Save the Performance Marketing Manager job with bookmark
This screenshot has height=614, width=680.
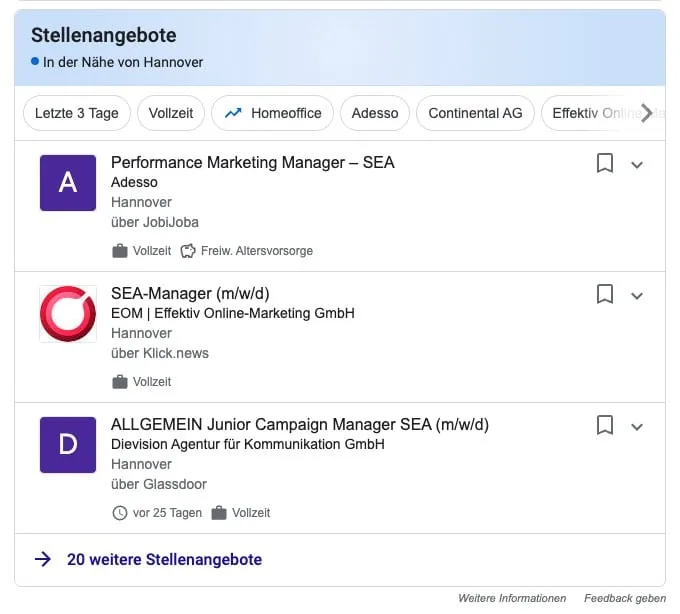click(605, 163)
